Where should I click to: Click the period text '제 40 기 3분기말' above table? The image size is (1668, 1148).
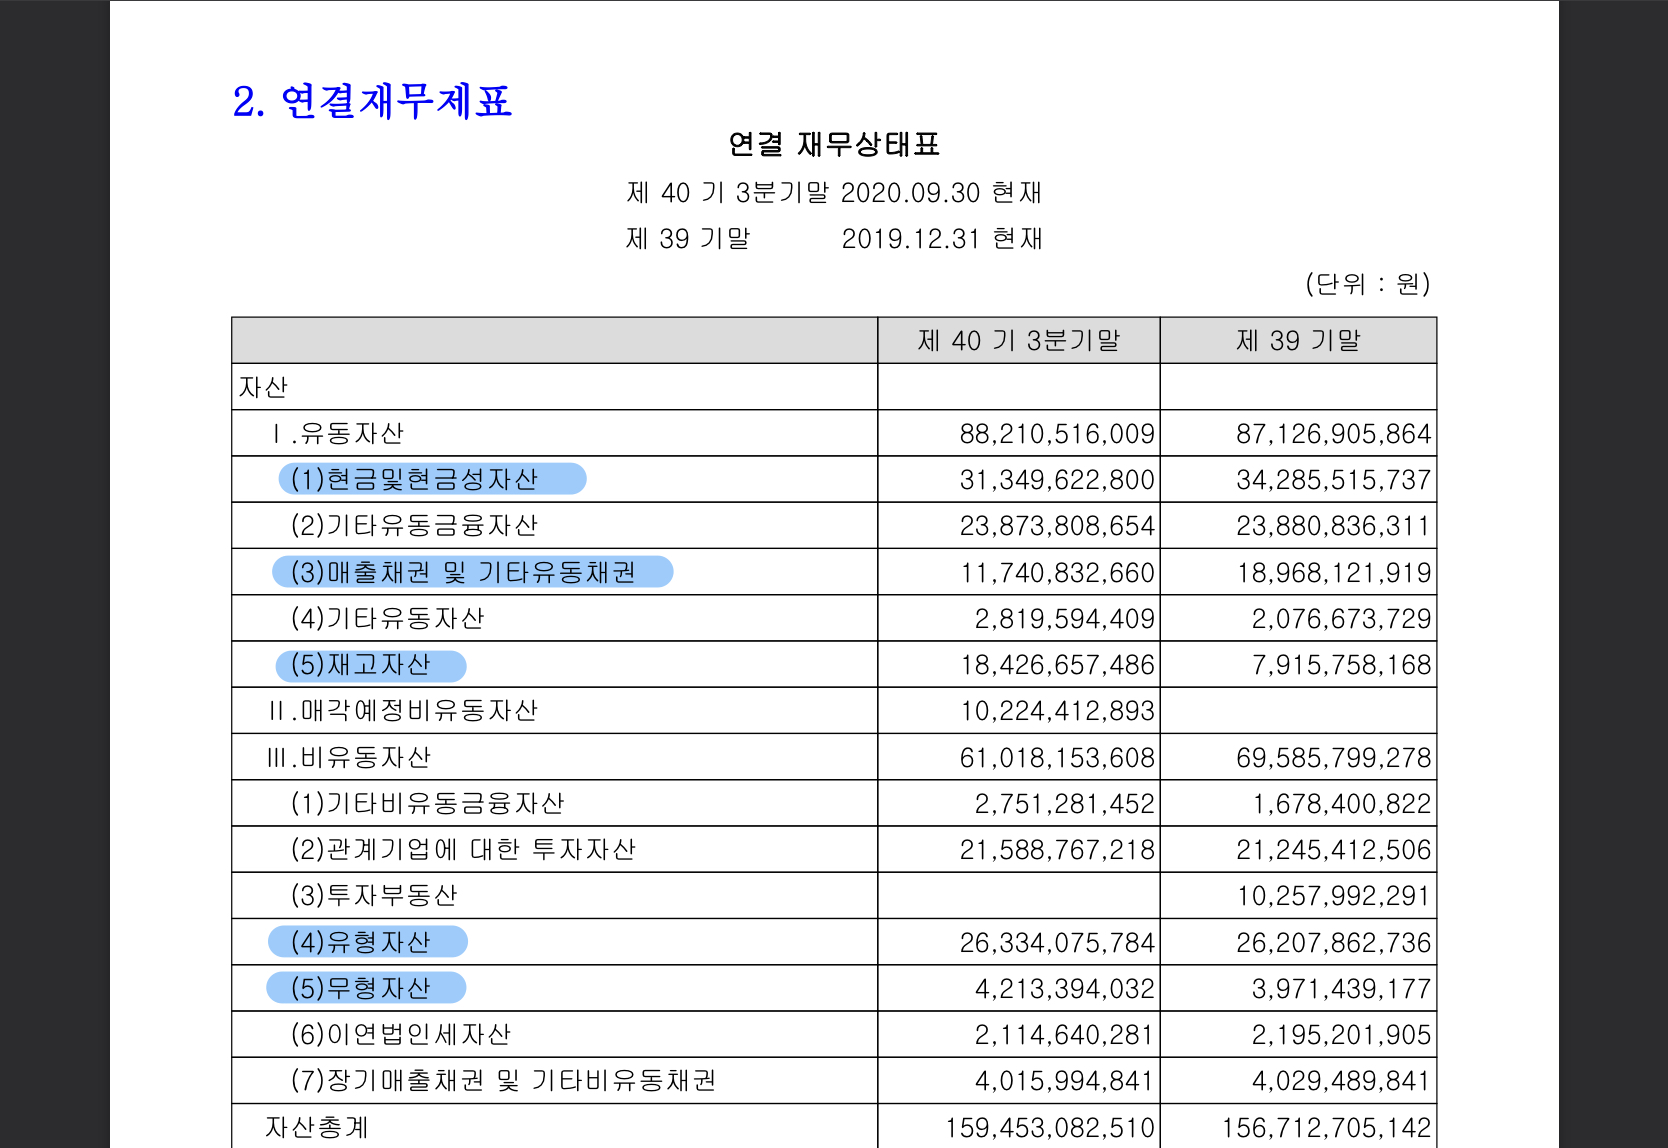pos(728,193)
